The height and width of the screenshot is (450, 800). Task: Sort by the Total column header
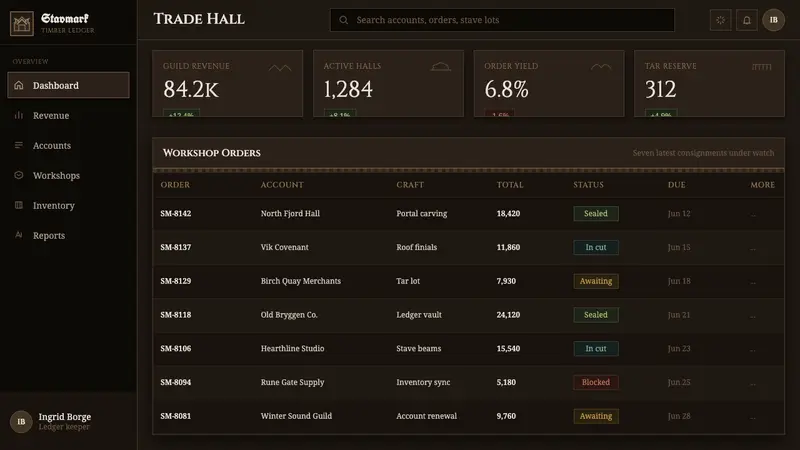[510, 185]
